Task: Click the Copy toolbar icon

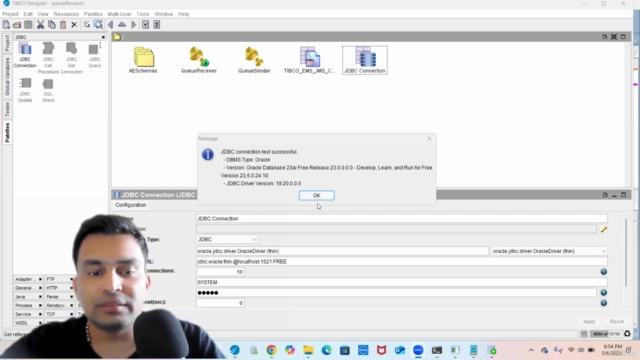Action: coord(51,25)
